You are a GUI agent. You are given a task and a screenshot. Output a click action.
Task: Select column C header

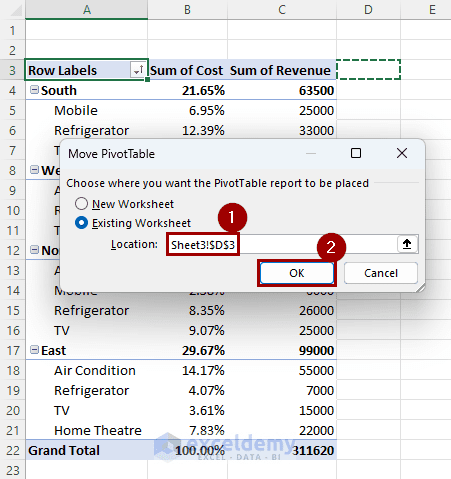coord(282,9)
